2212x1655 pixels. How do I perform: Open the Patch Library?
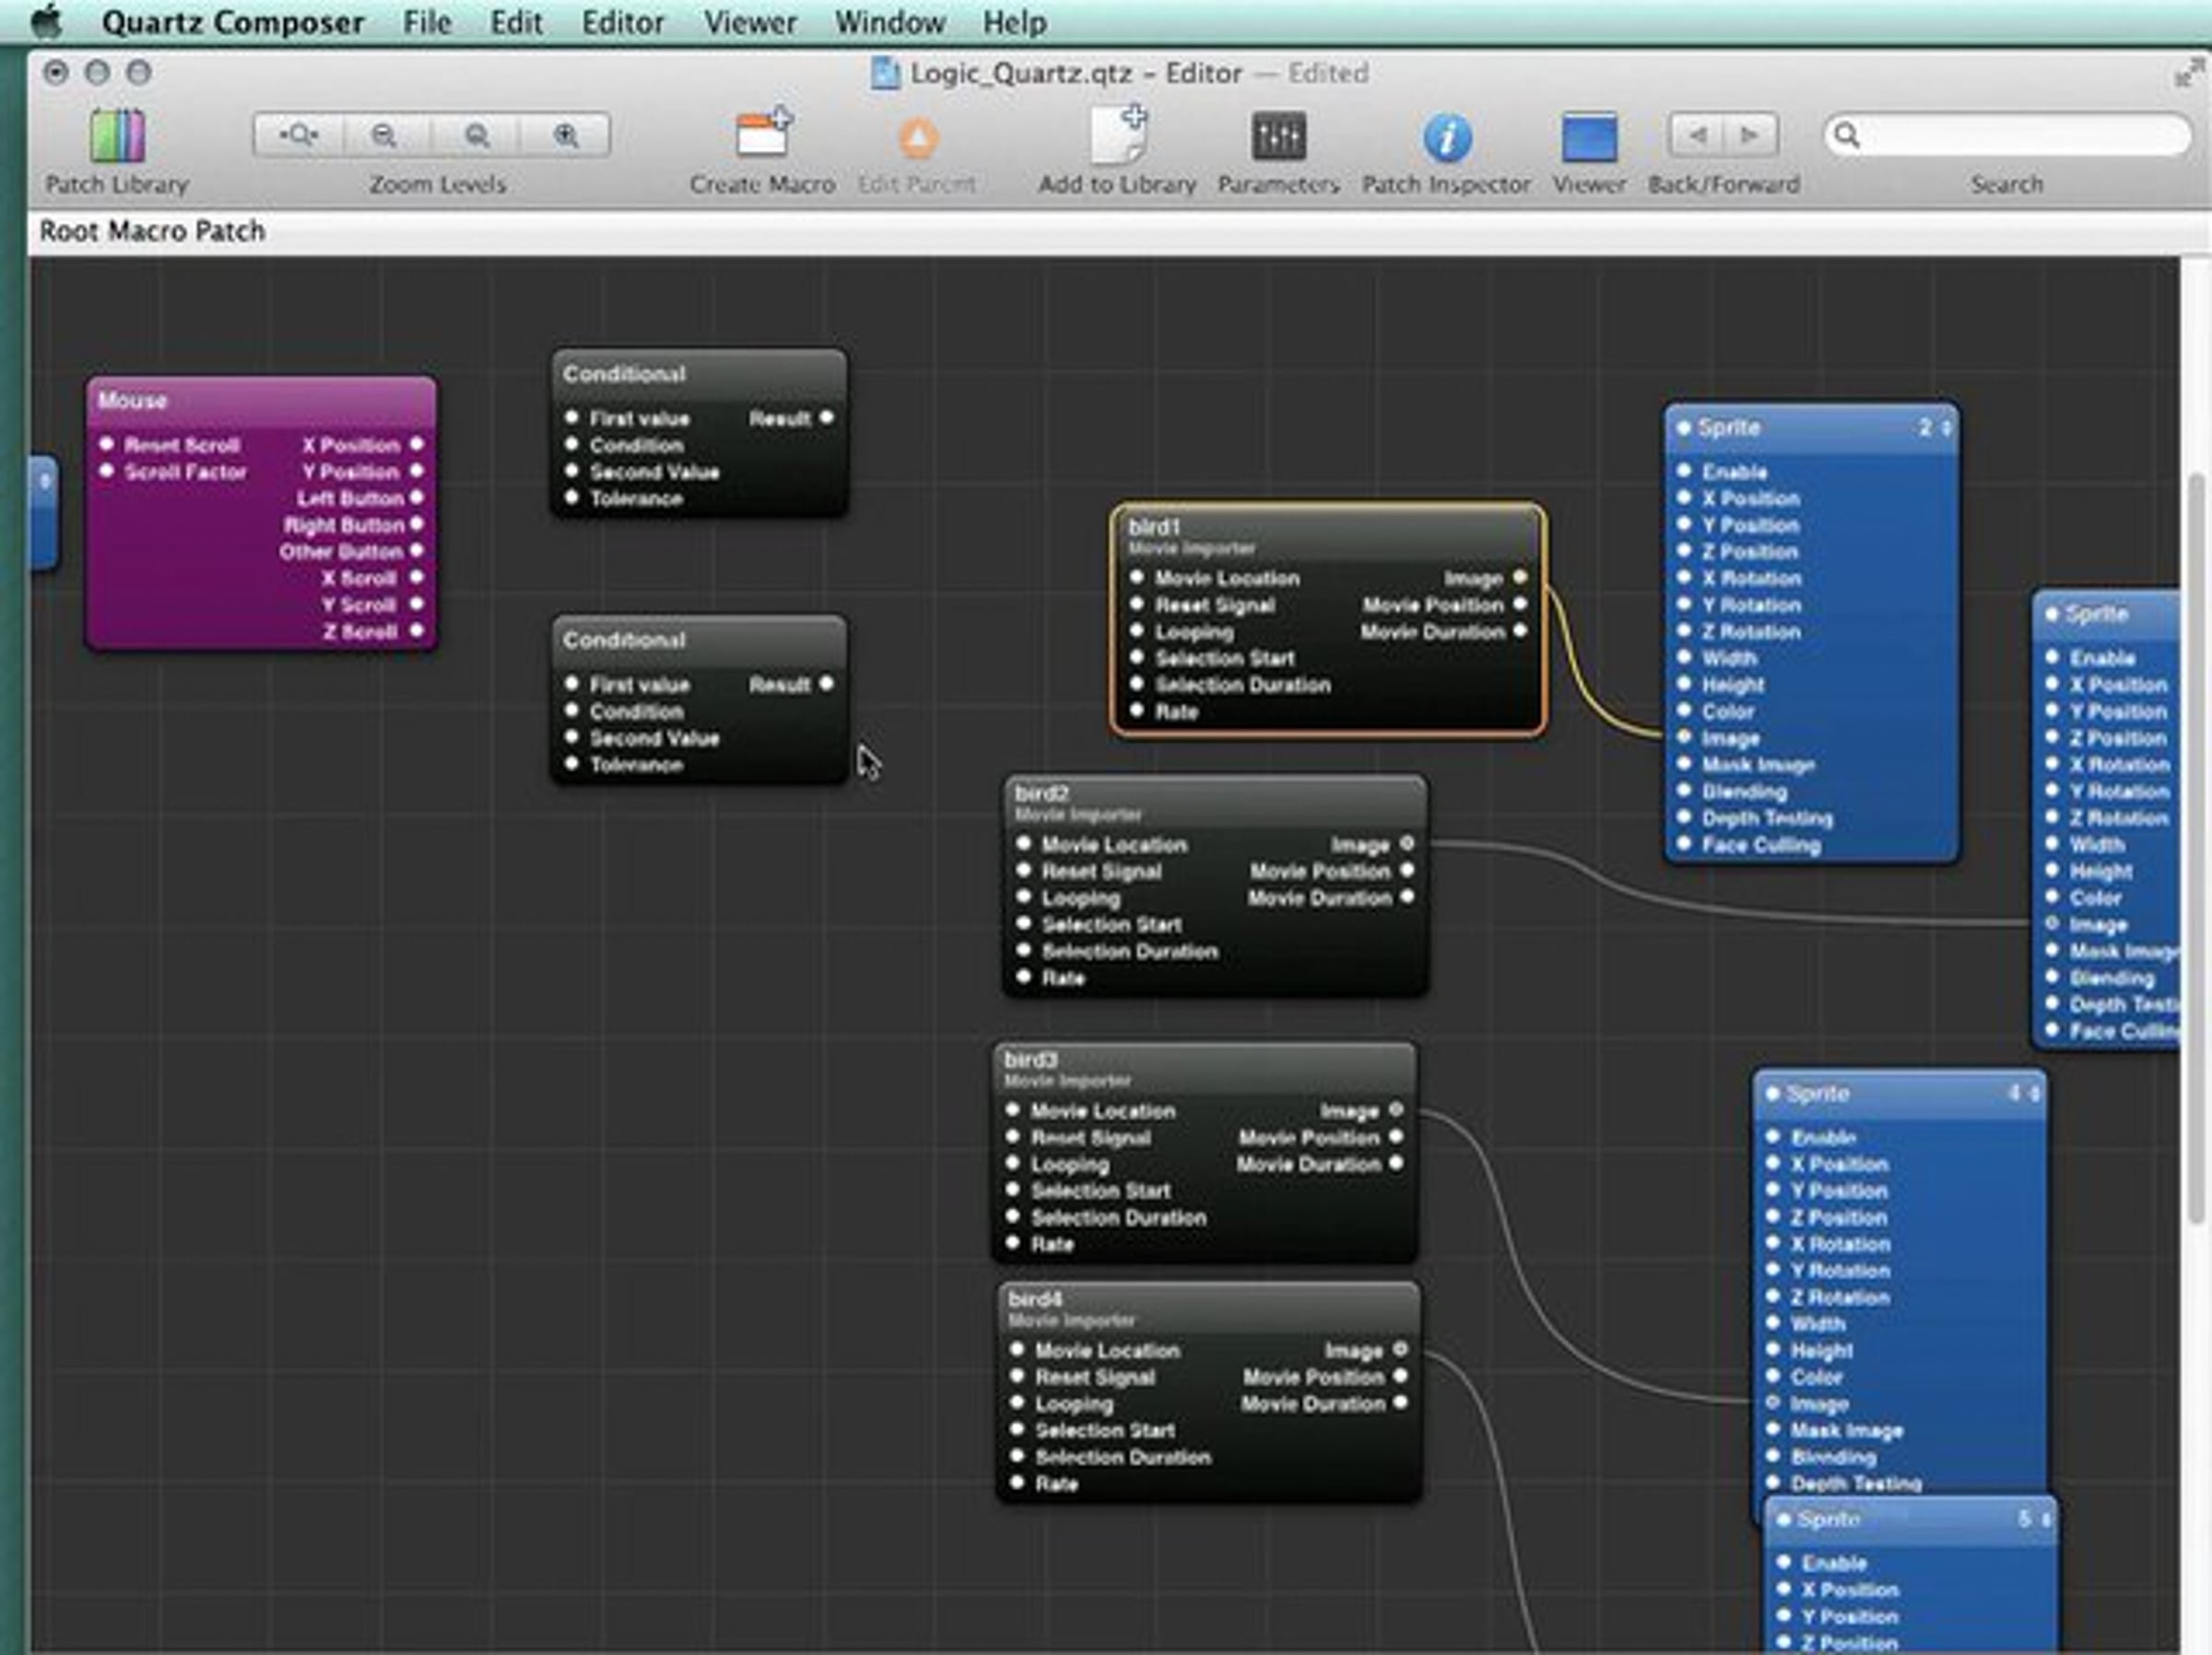coord(117,135)
